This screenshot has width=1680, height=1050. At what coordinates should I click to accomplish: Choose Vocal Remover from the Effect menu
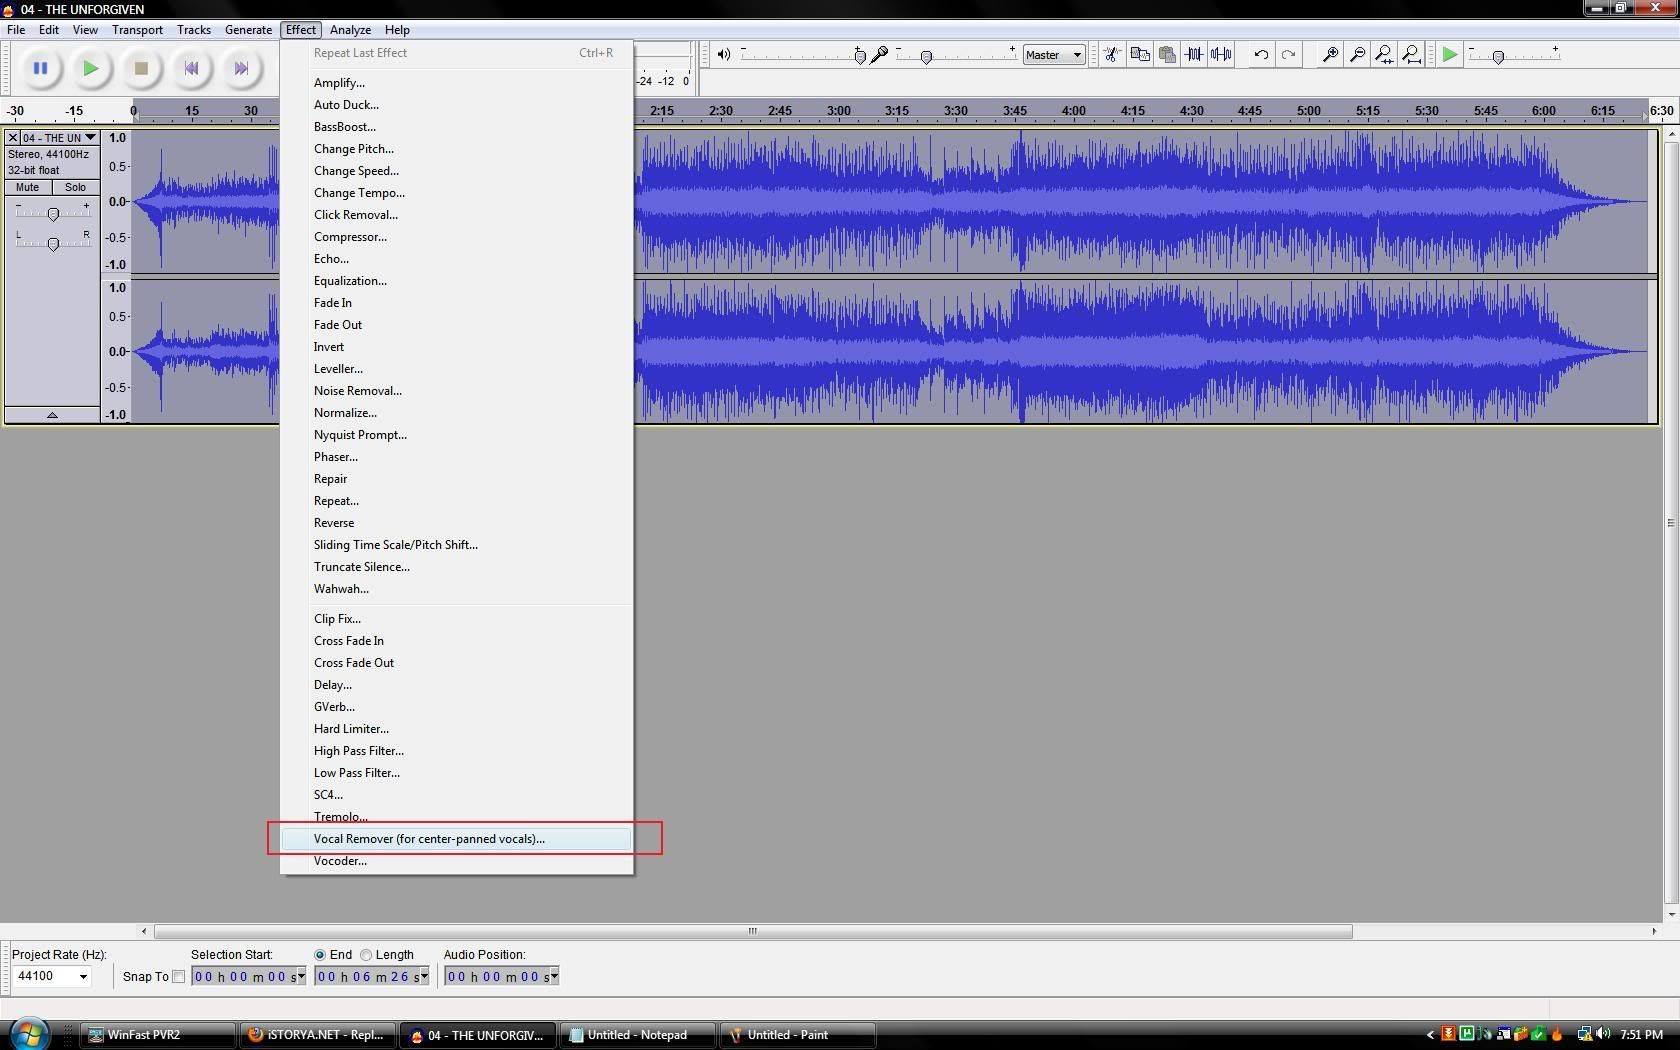pyautogui.click(x=429, y=839)
